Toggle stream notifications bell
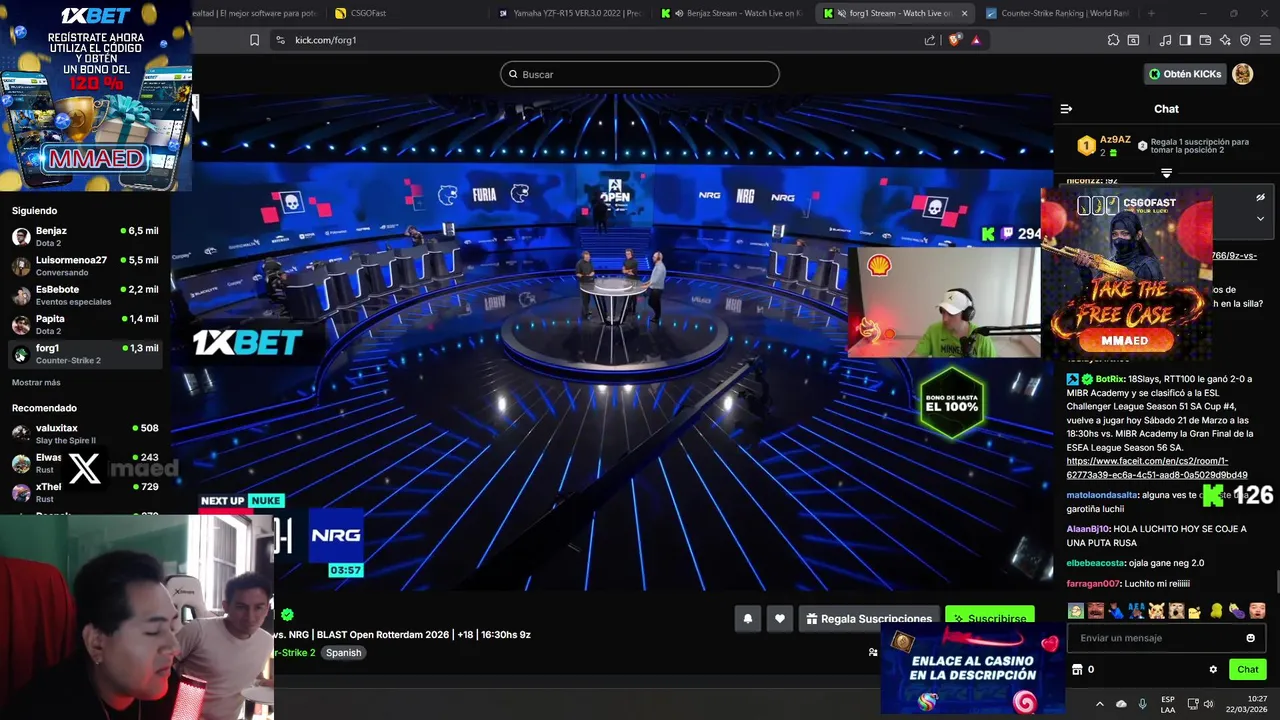 tap(747, 619)
